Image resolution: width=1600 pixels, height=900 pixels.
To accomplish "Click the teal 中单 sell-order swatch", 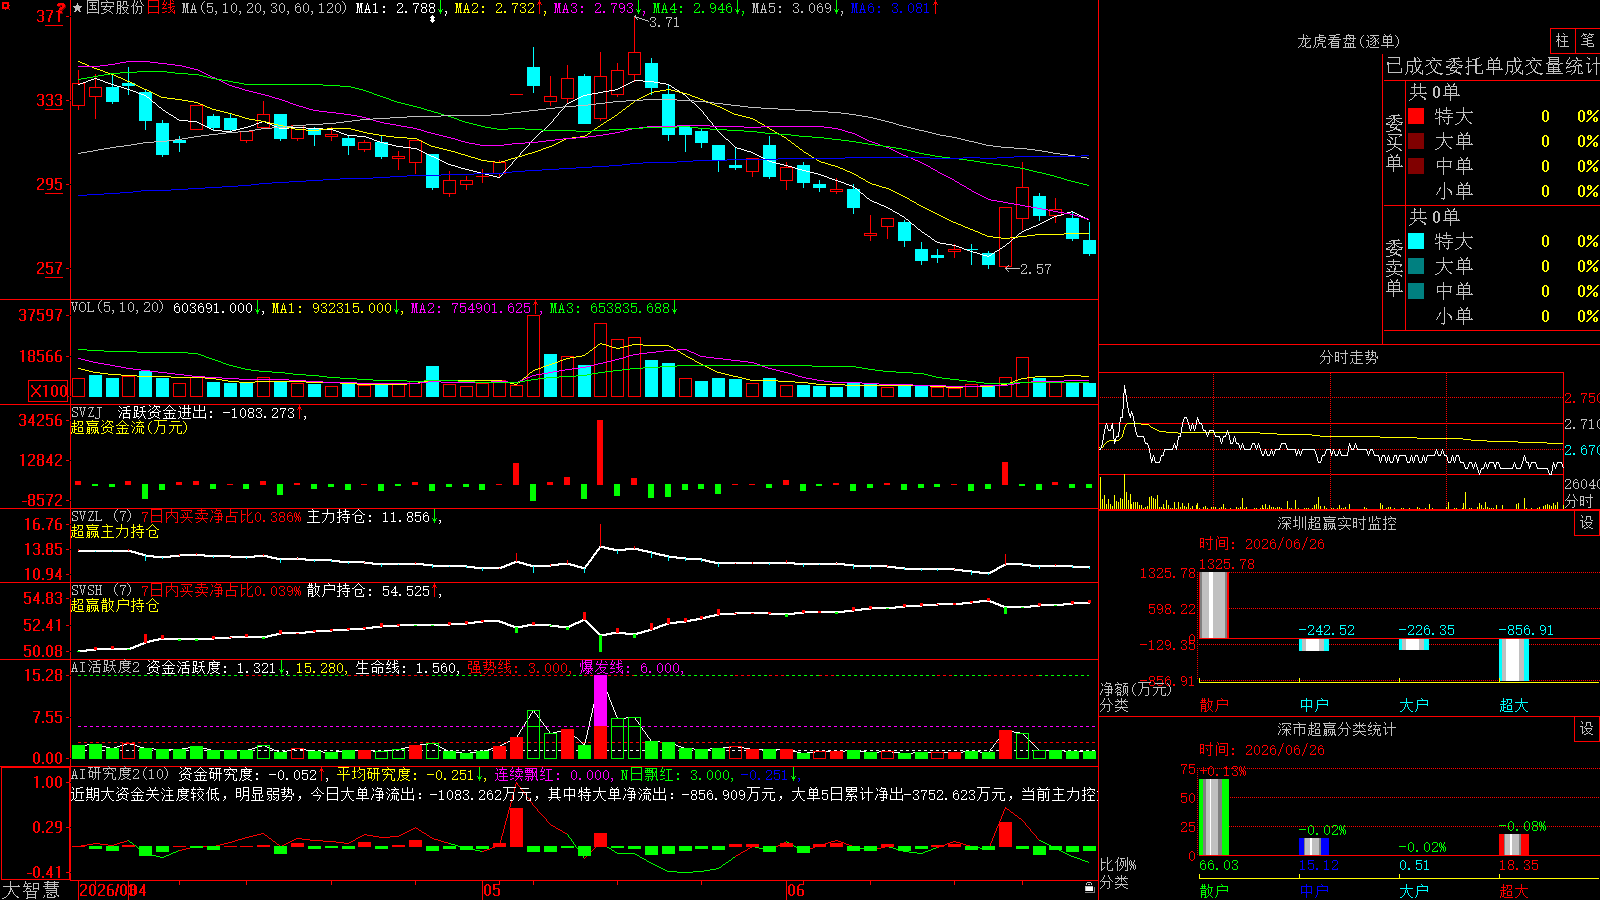I will [1416, 290].
